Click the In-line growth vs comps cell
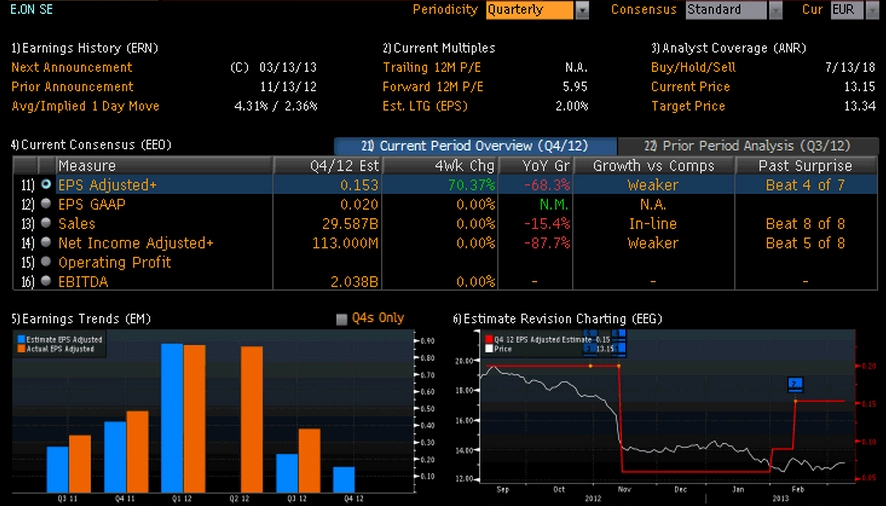 653,223
